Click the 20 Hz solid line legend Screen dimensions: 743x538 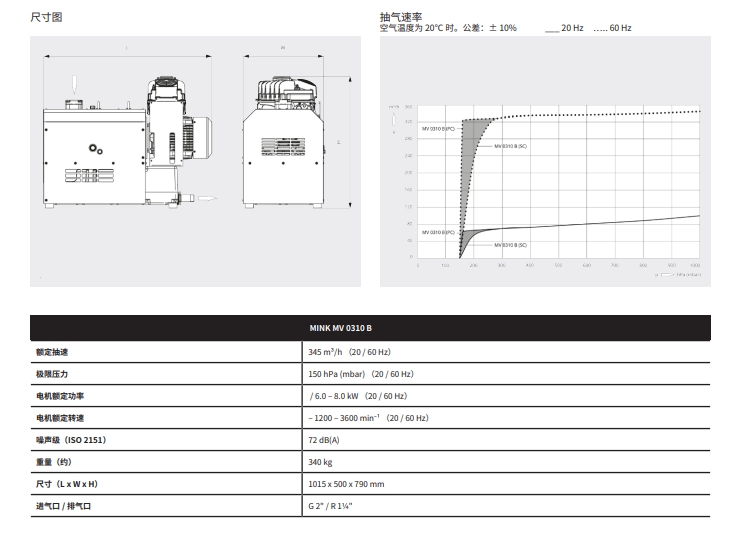564,28
